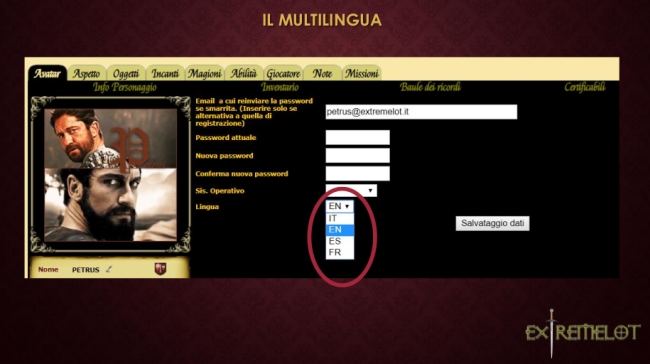650x364 pixels.
Task: Click the pencil edit icon beside PETRUS
Action: point(109,269)
